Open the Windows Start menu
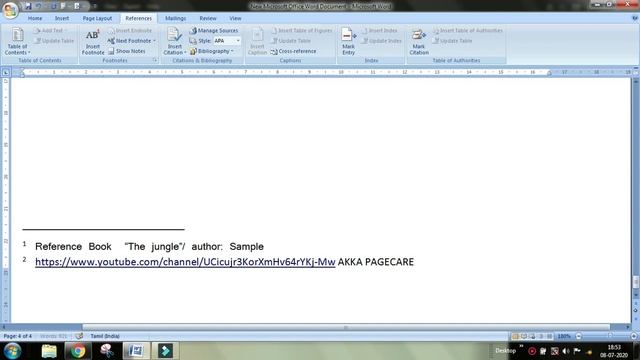 pyautogui.click(x=12, y=351)
